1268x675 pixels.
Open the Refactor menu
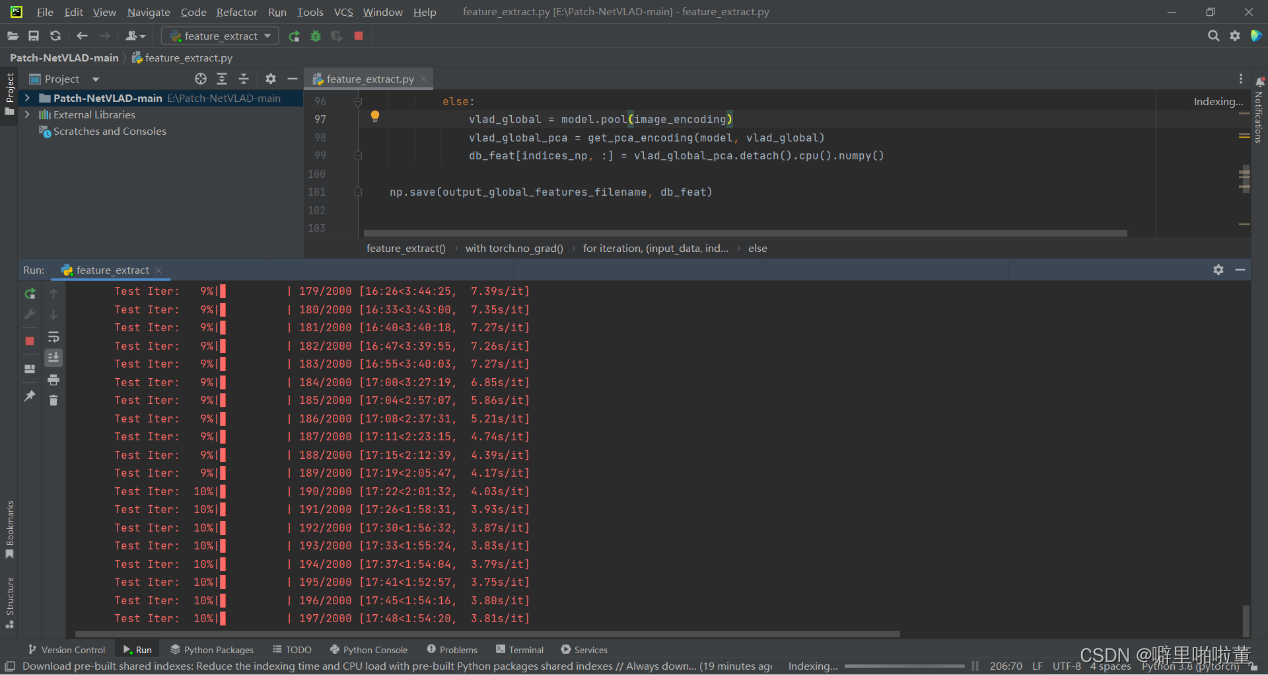pos(236,12)
